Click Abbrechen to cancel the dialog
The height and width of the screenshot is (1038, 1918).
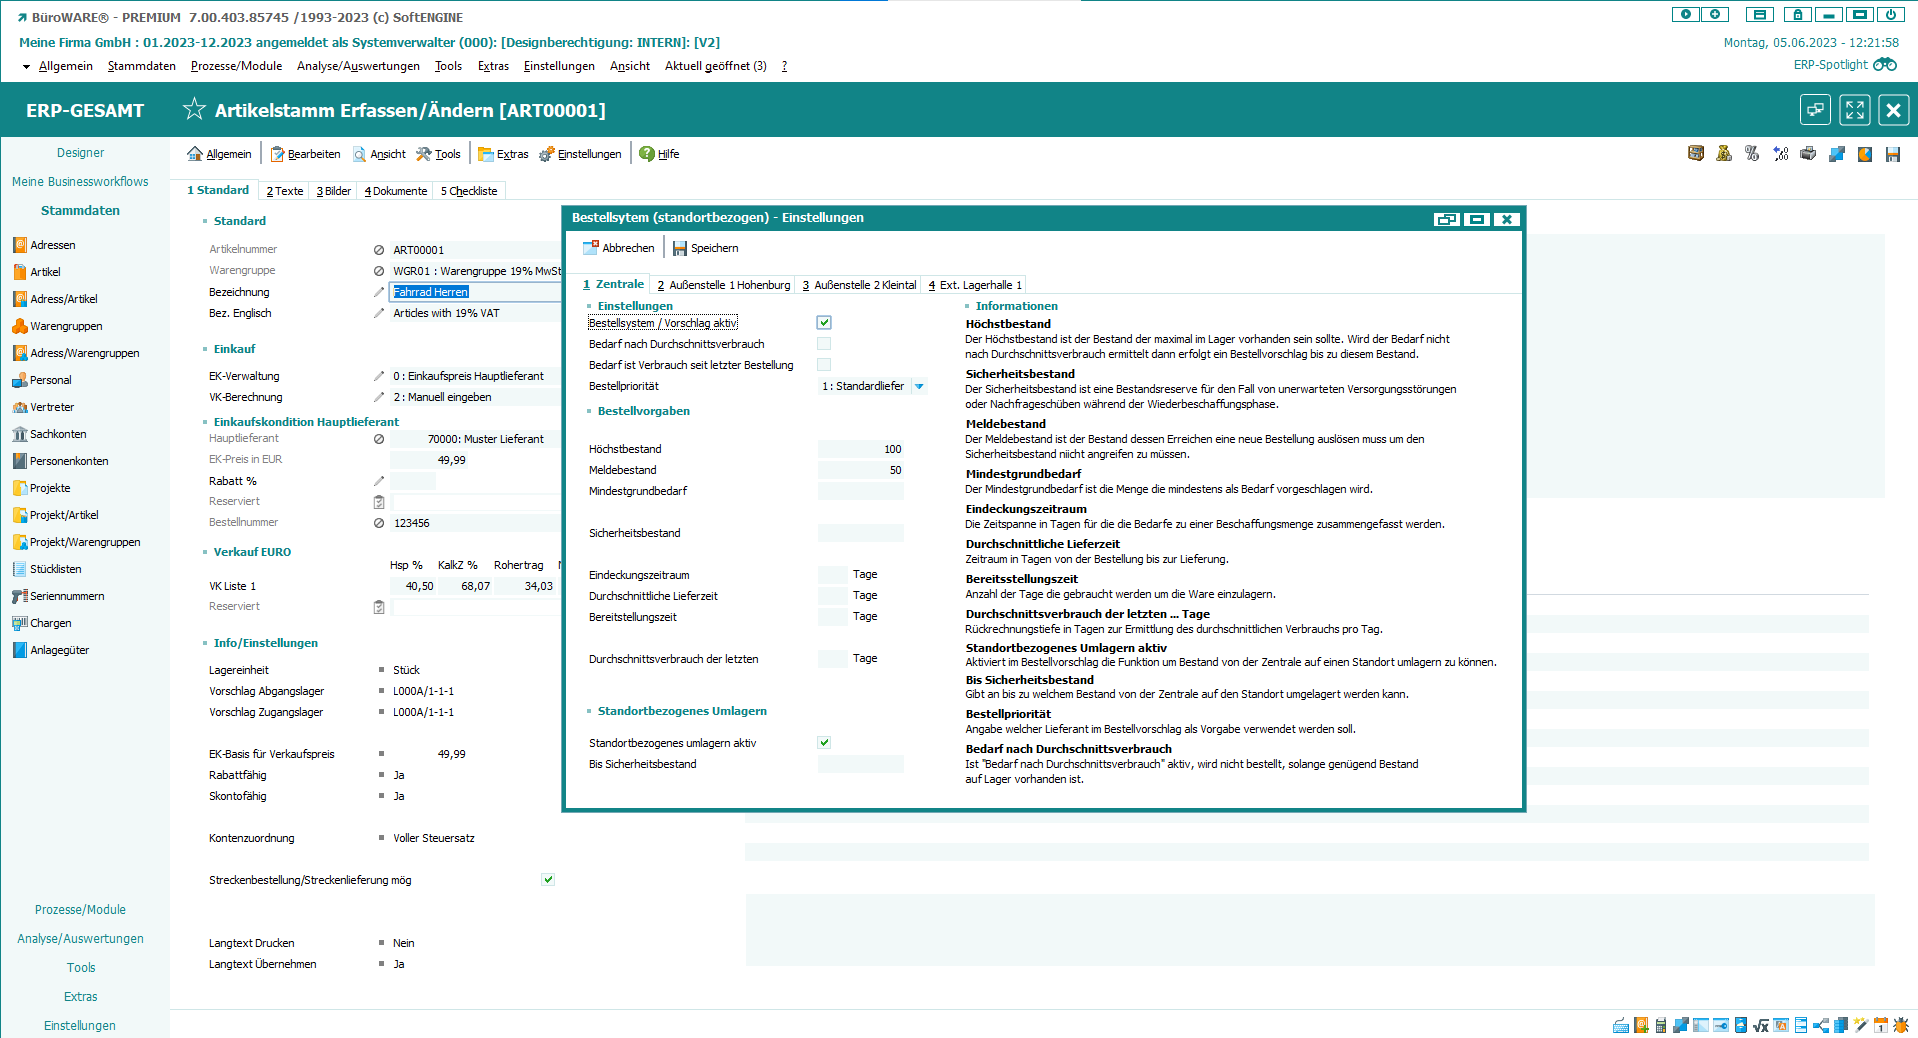point(619,248)
